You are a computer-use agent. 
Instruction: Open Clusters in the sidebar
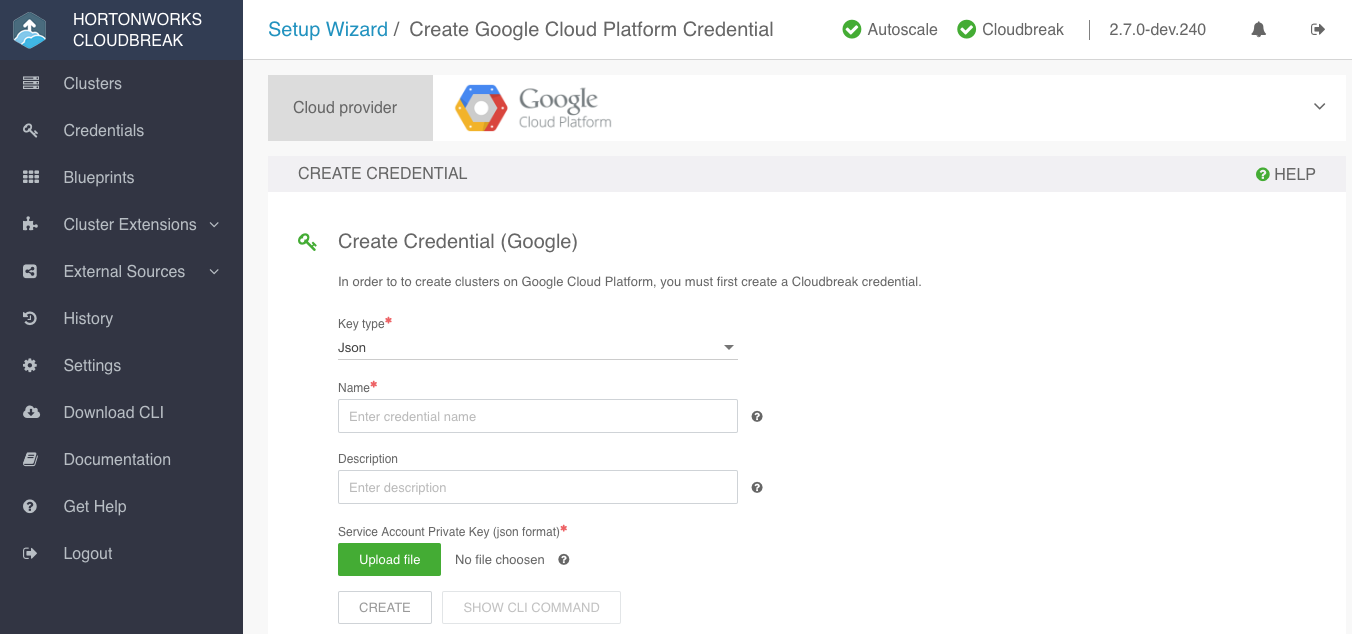tap(92, 84)
